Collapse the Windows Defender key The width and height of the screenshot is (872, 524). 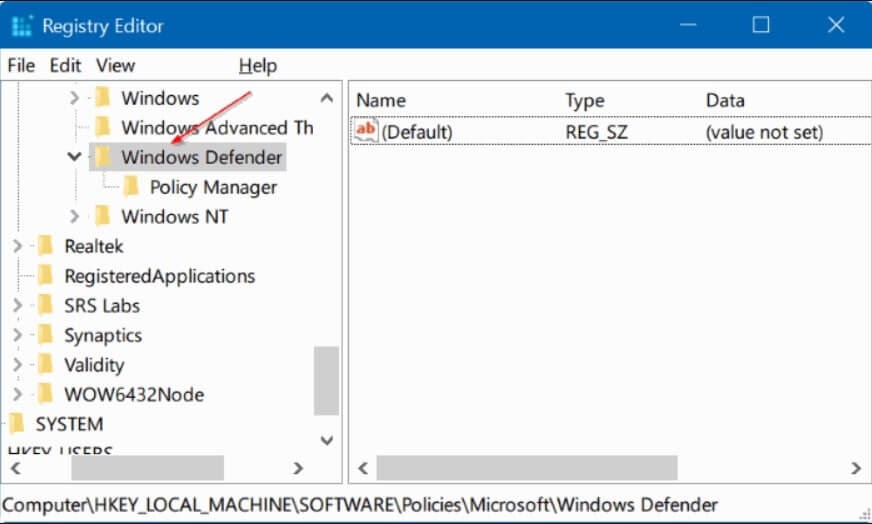[74, 157]
